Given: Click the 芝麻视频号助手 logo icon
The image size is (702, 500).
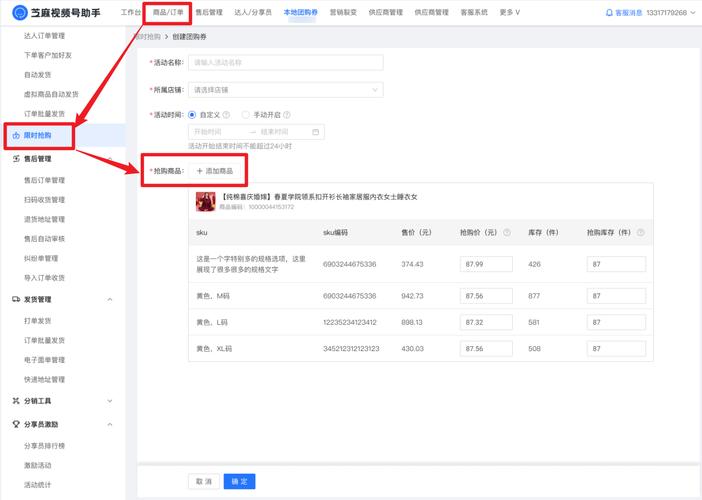Looking at the screenshot, I should tap(16, 13).
